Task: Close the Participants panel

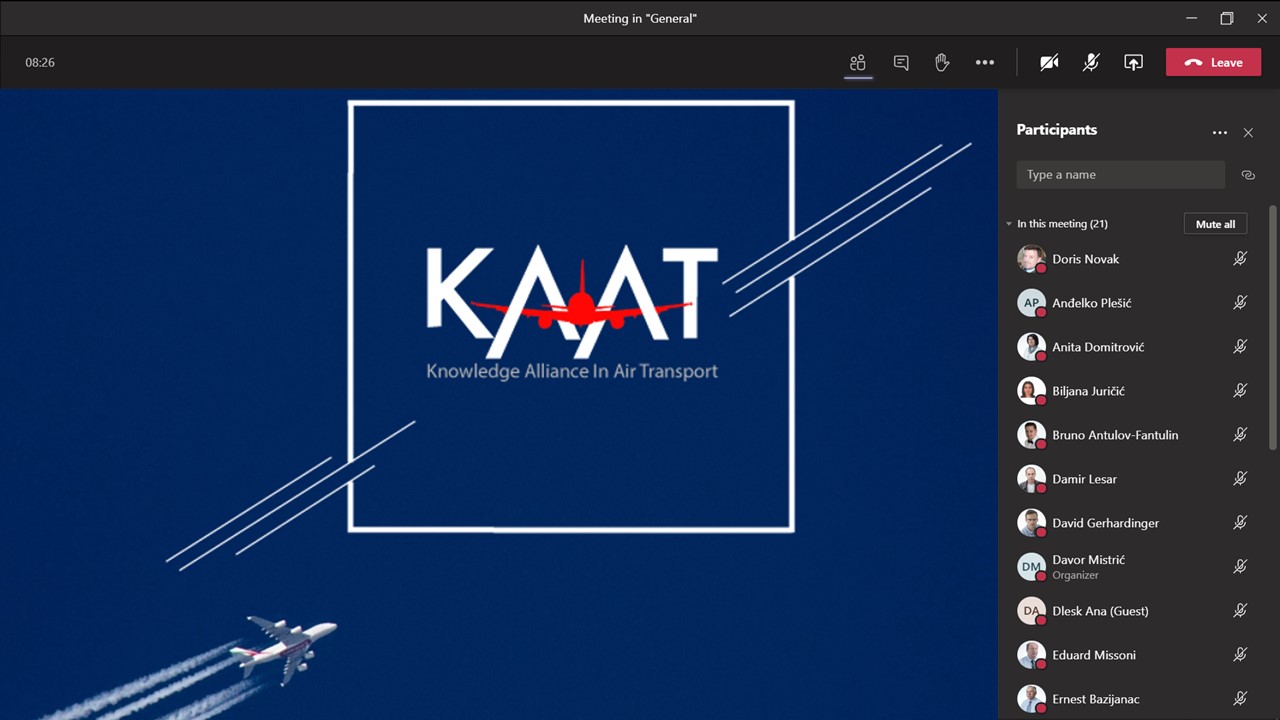Action: click(x=1248, y=132)
